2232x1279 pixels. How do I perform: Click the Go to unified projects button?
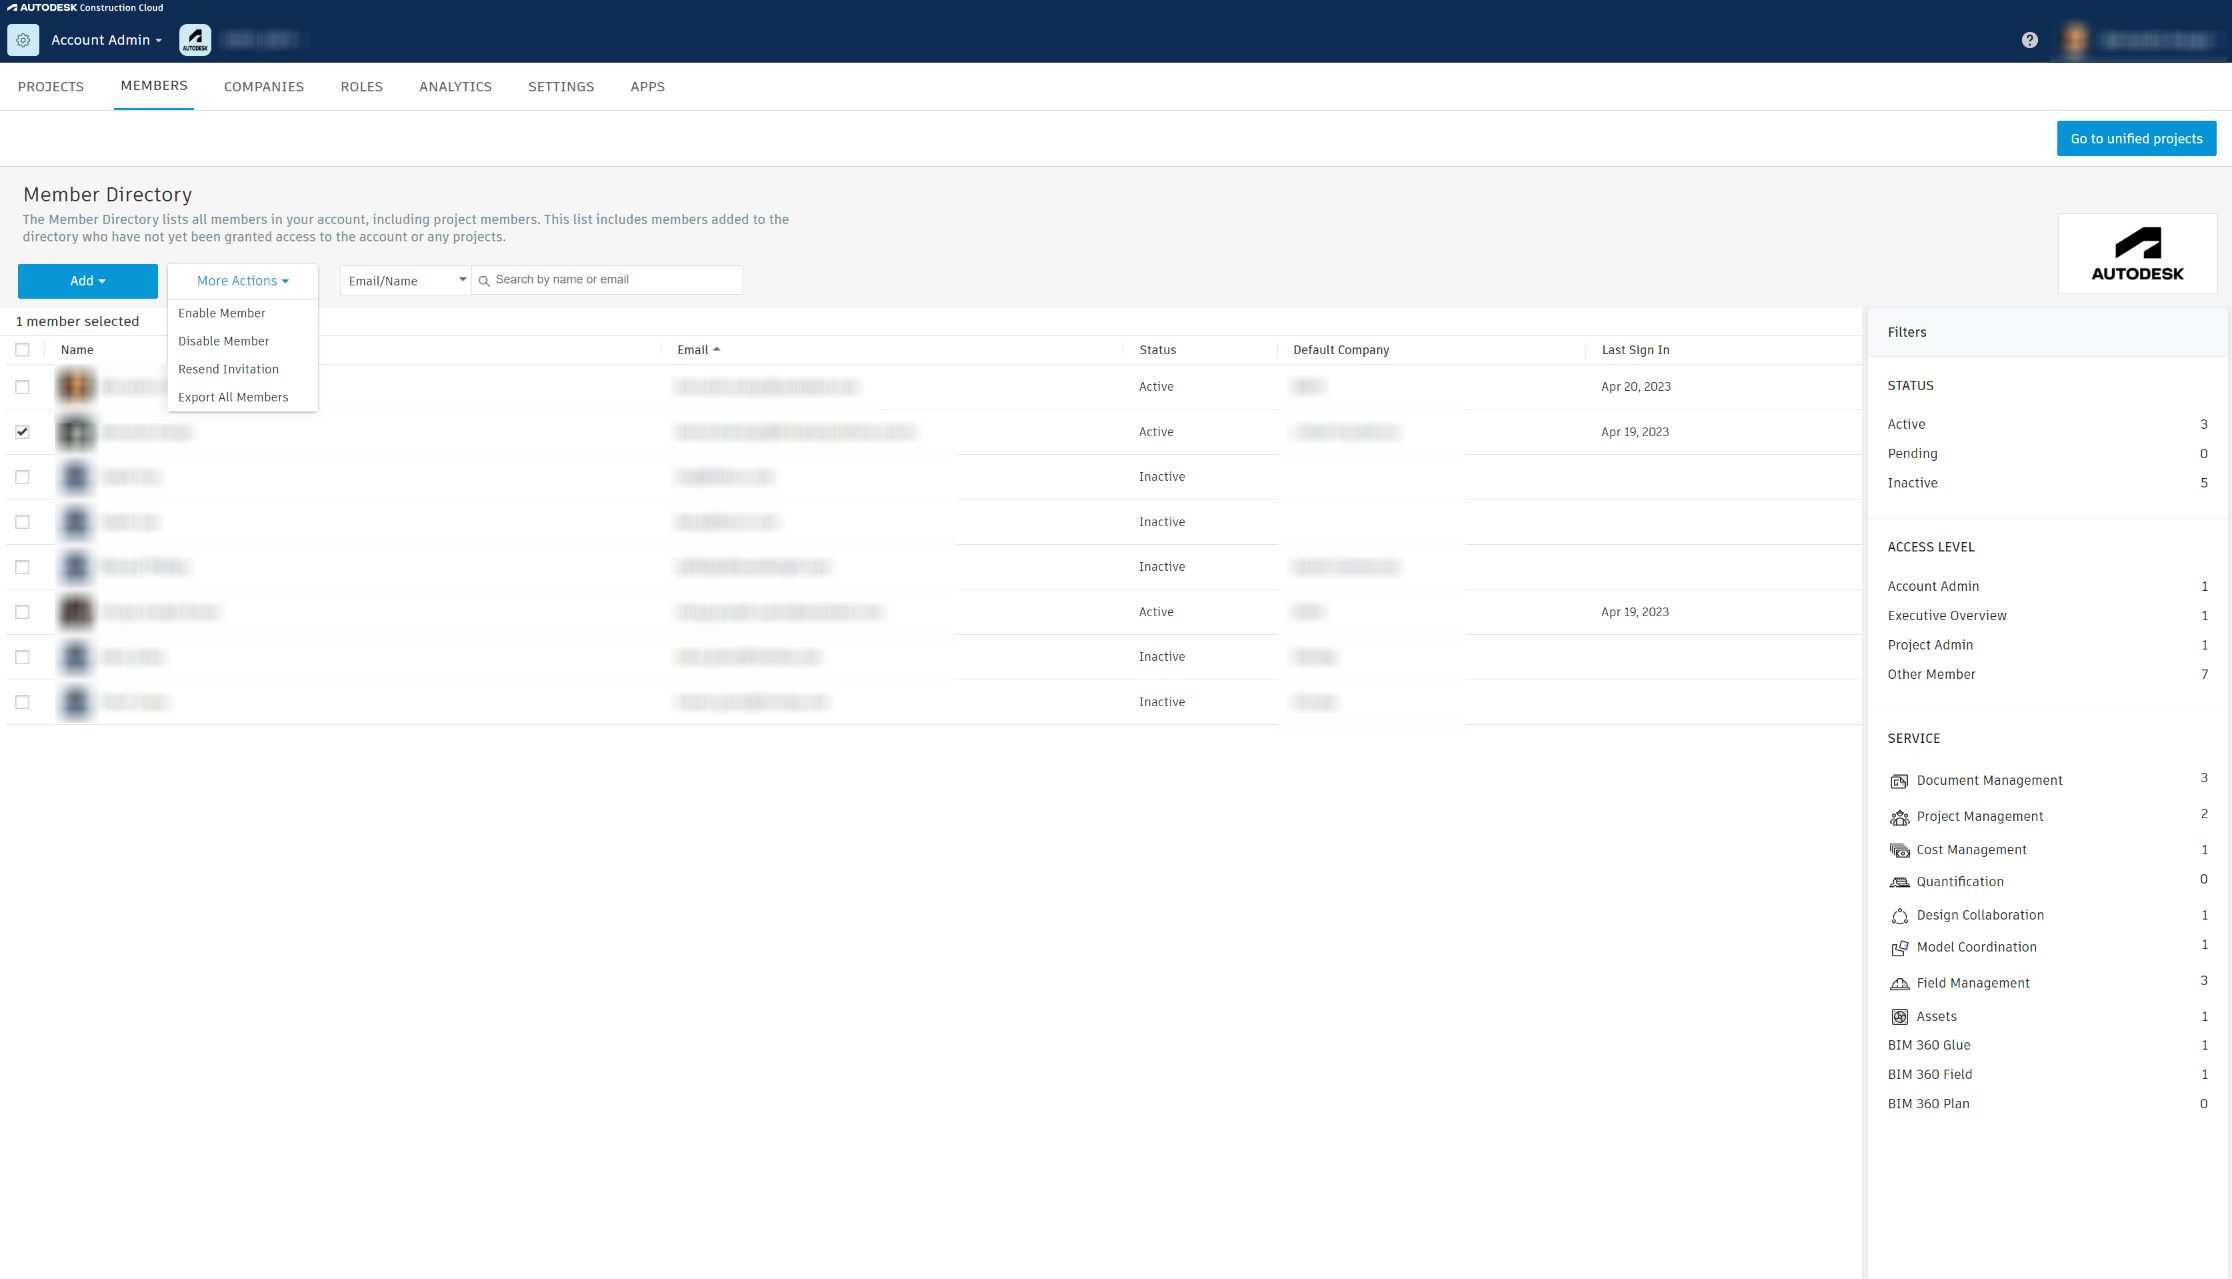pos(2136,138)
